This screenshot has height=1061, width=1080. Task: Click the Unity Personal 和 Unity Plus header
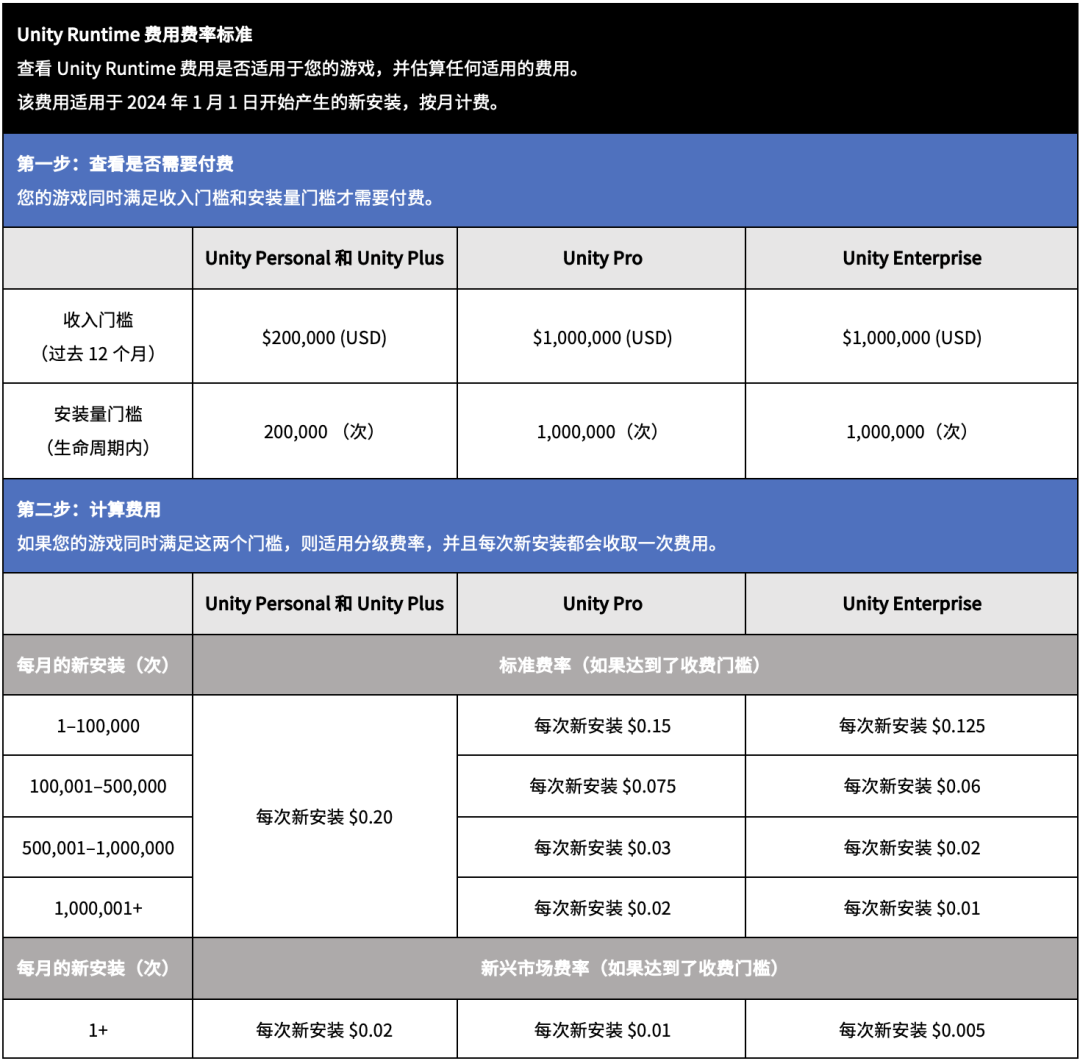[324, 258]
